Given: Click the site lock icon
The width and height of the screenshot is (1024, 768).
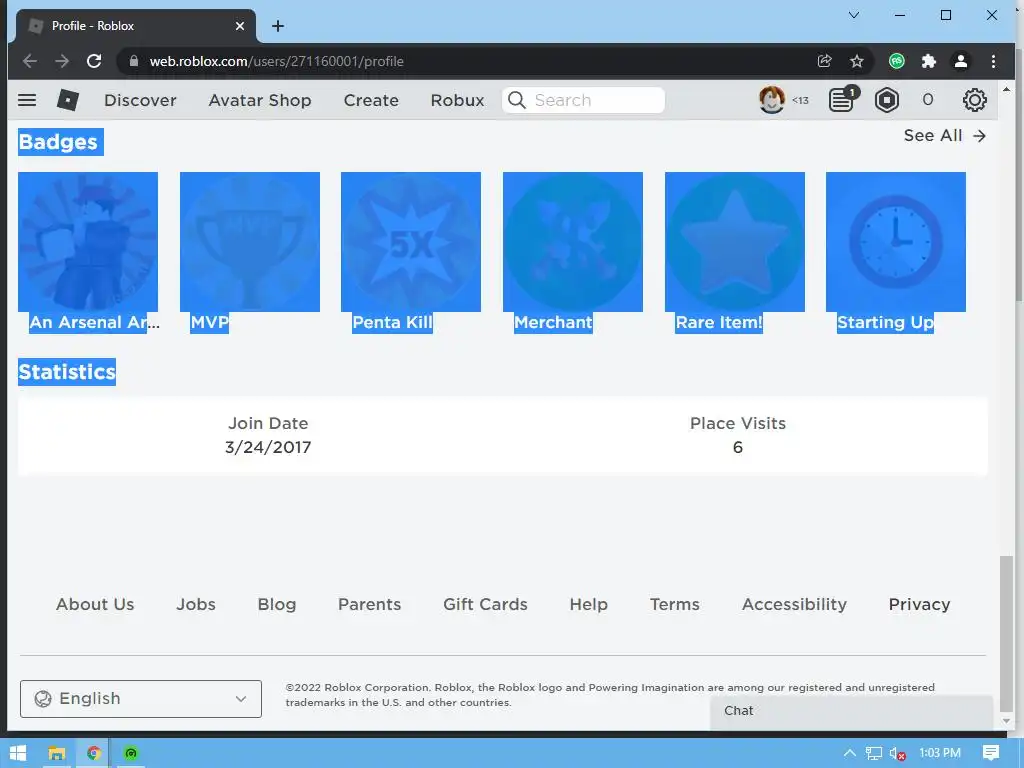Looking at the screenshot, I should click(134, 61).
